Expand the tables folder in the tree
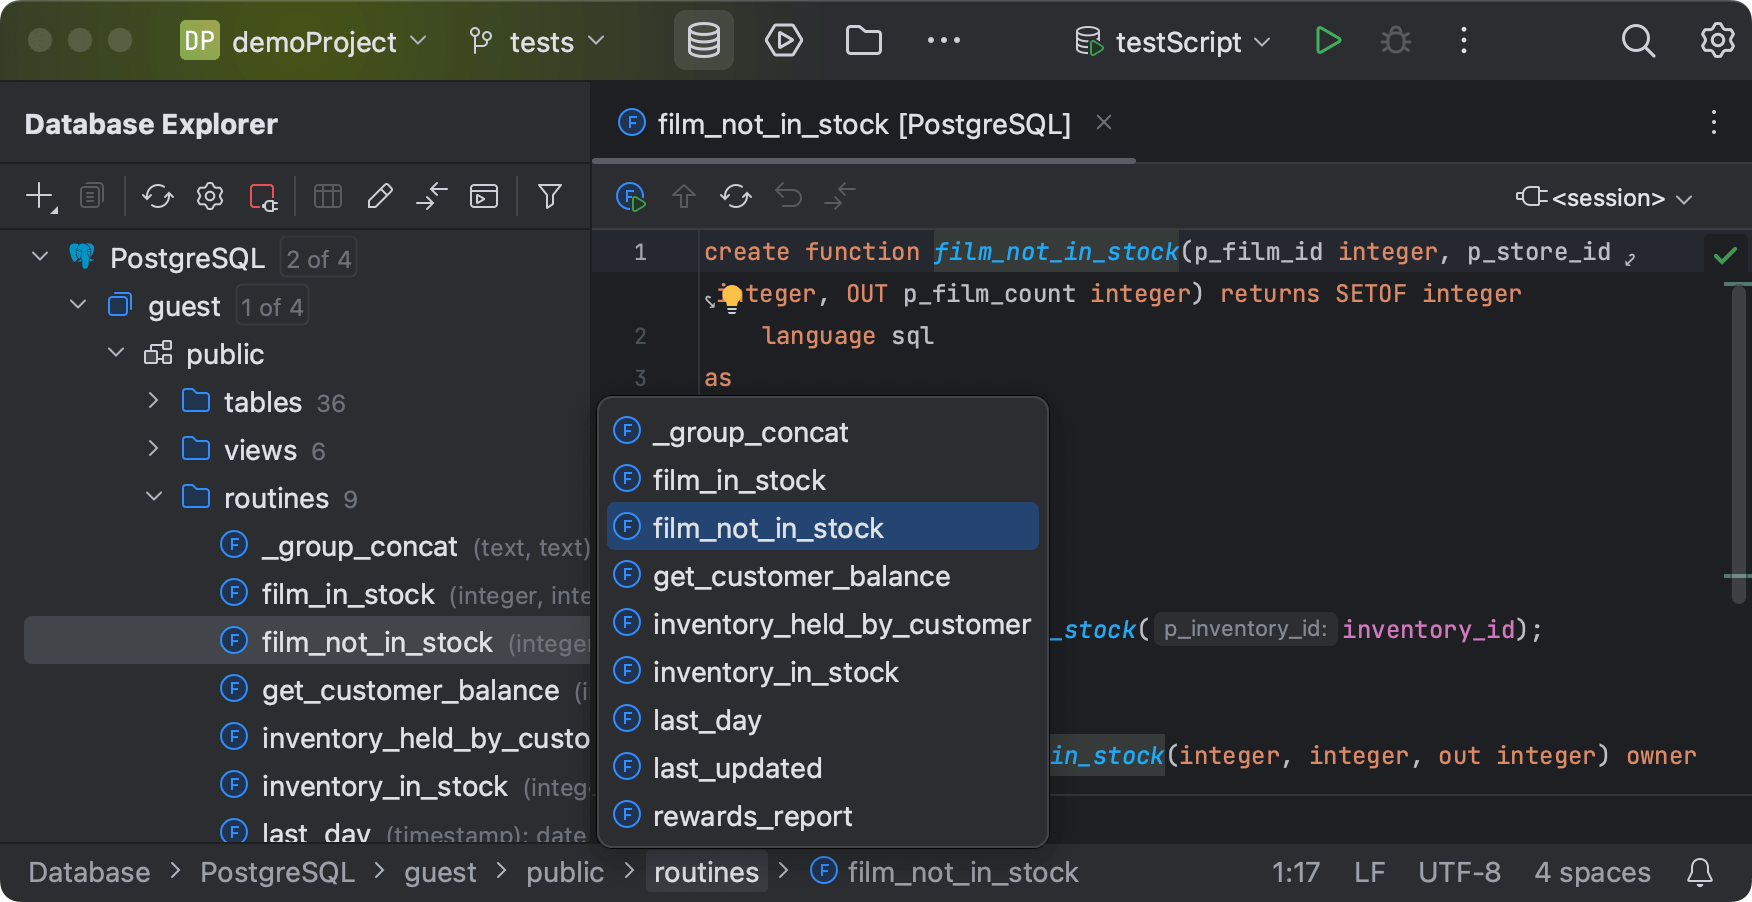The image size is (1752, 902). [x=153, y=401]
